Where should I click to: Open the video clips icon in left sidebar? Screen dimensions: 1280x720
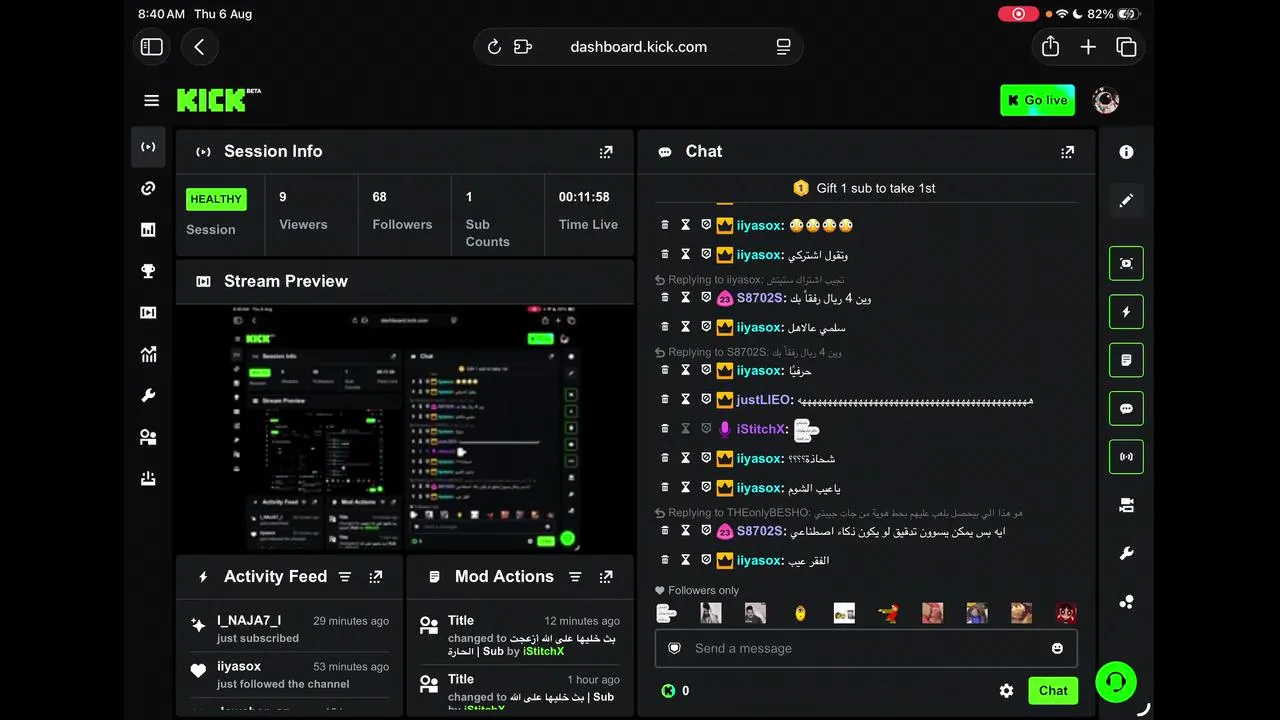click(x=148, y=313)
